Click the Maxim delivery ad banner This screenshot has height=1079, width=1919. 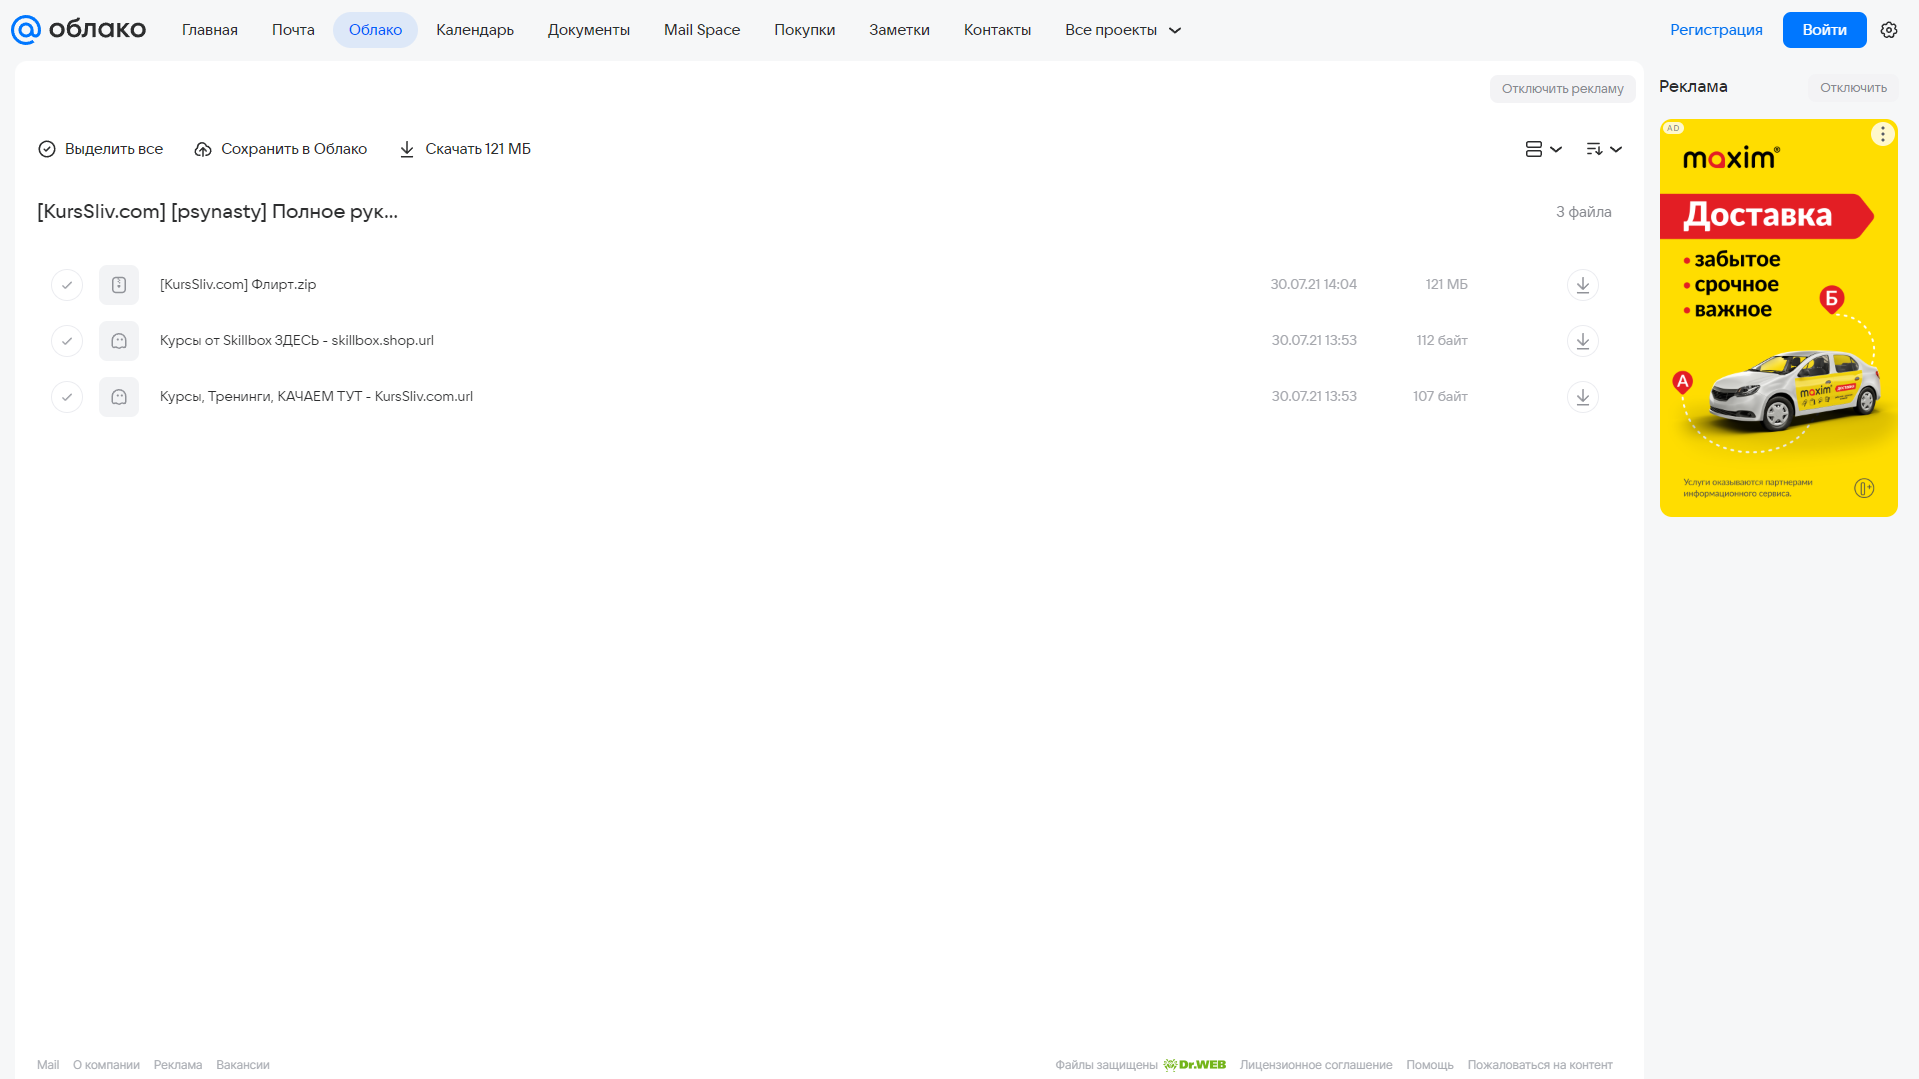pyautogui.click(x=1778, y=318)
